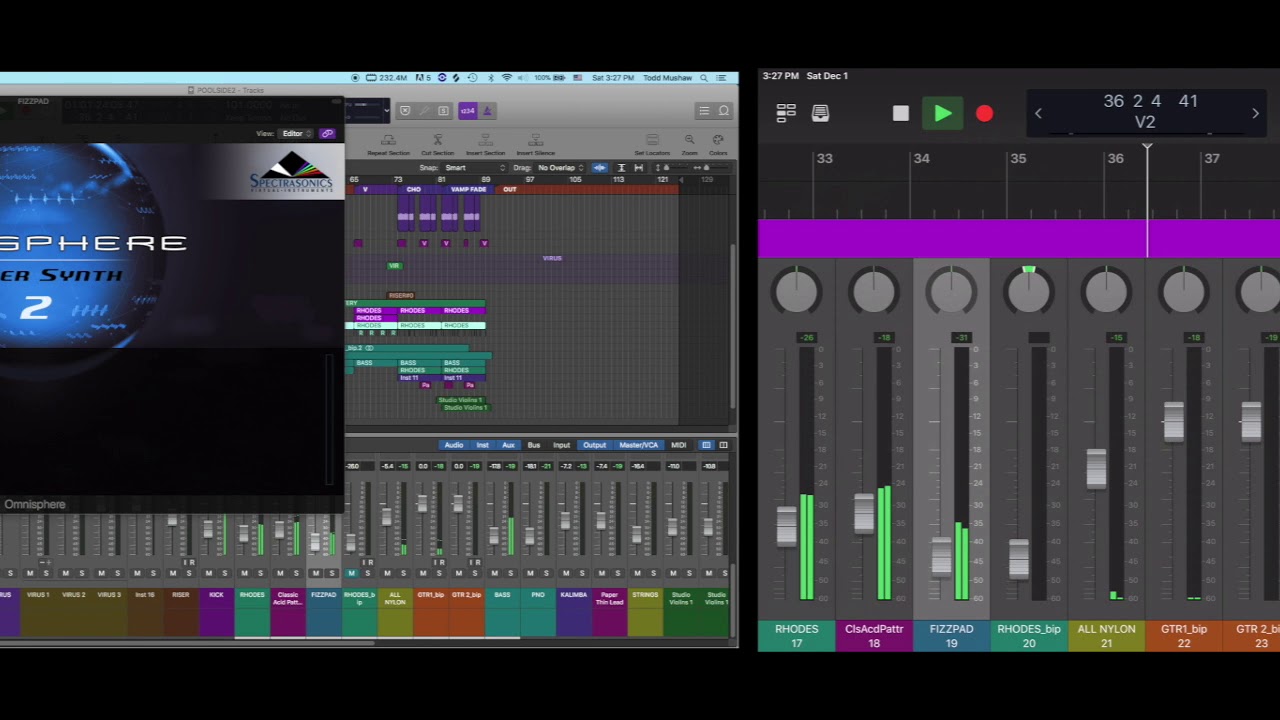Open the iPad view switcher grid icon
Viewport: 1280px width, 720px height.
[786, 113]
